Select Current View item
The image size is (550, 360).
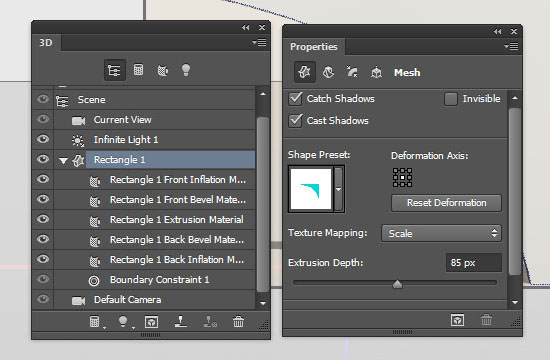click(x=155, y=120)
